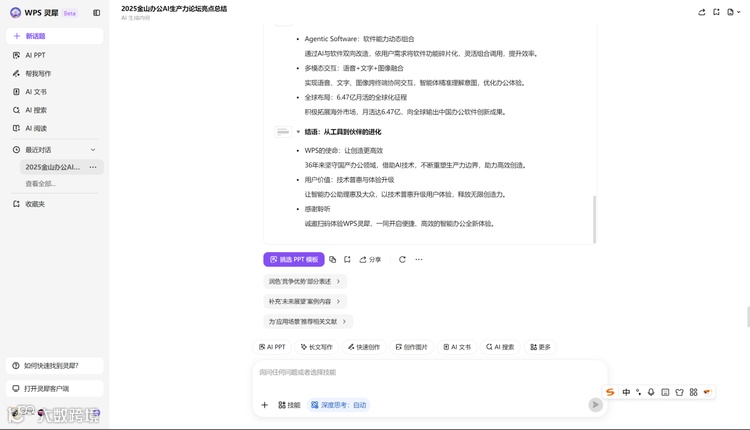Select the 长文写作 chip
Screen dimensions: 750x430
(x=316, y=347)
